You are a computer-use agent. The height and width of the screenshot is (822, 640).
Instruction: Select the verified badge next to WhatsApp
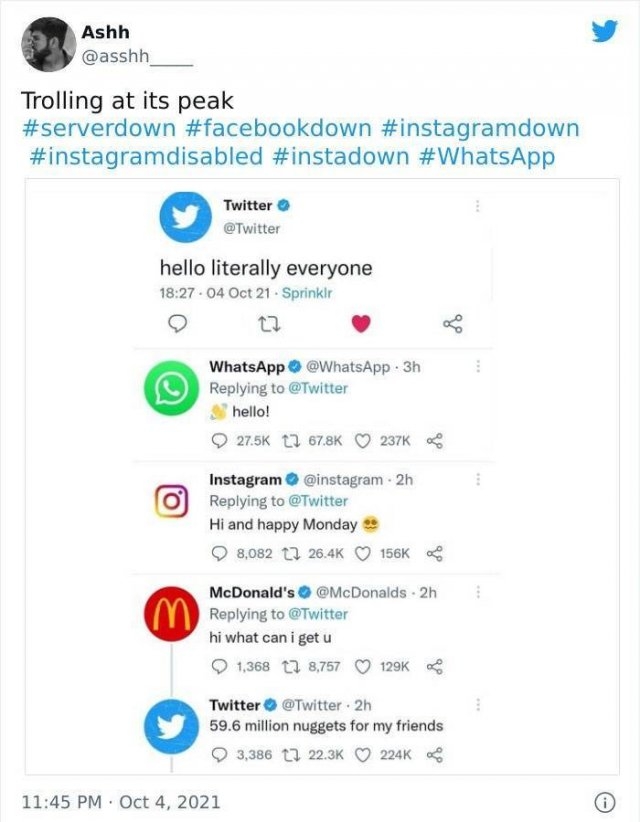pyautogui.click(x=293, y=365)
